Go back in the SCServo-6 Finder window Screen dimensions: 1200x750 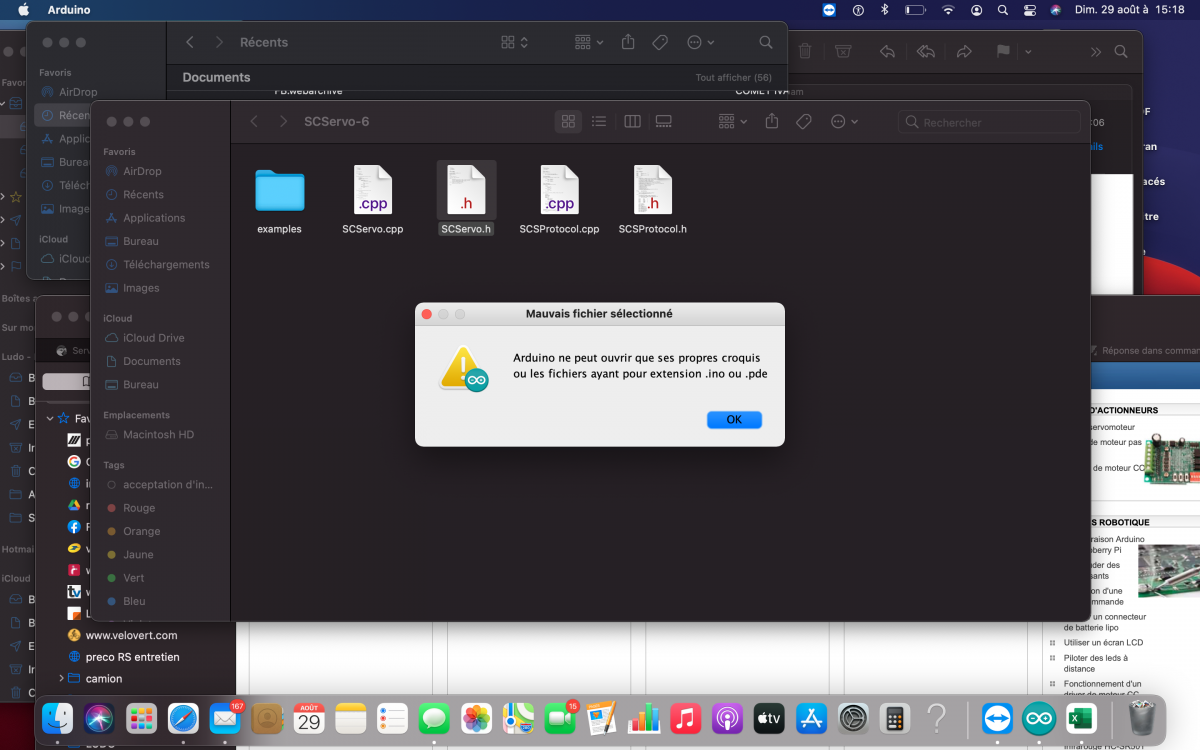click(x=254, y=122)
